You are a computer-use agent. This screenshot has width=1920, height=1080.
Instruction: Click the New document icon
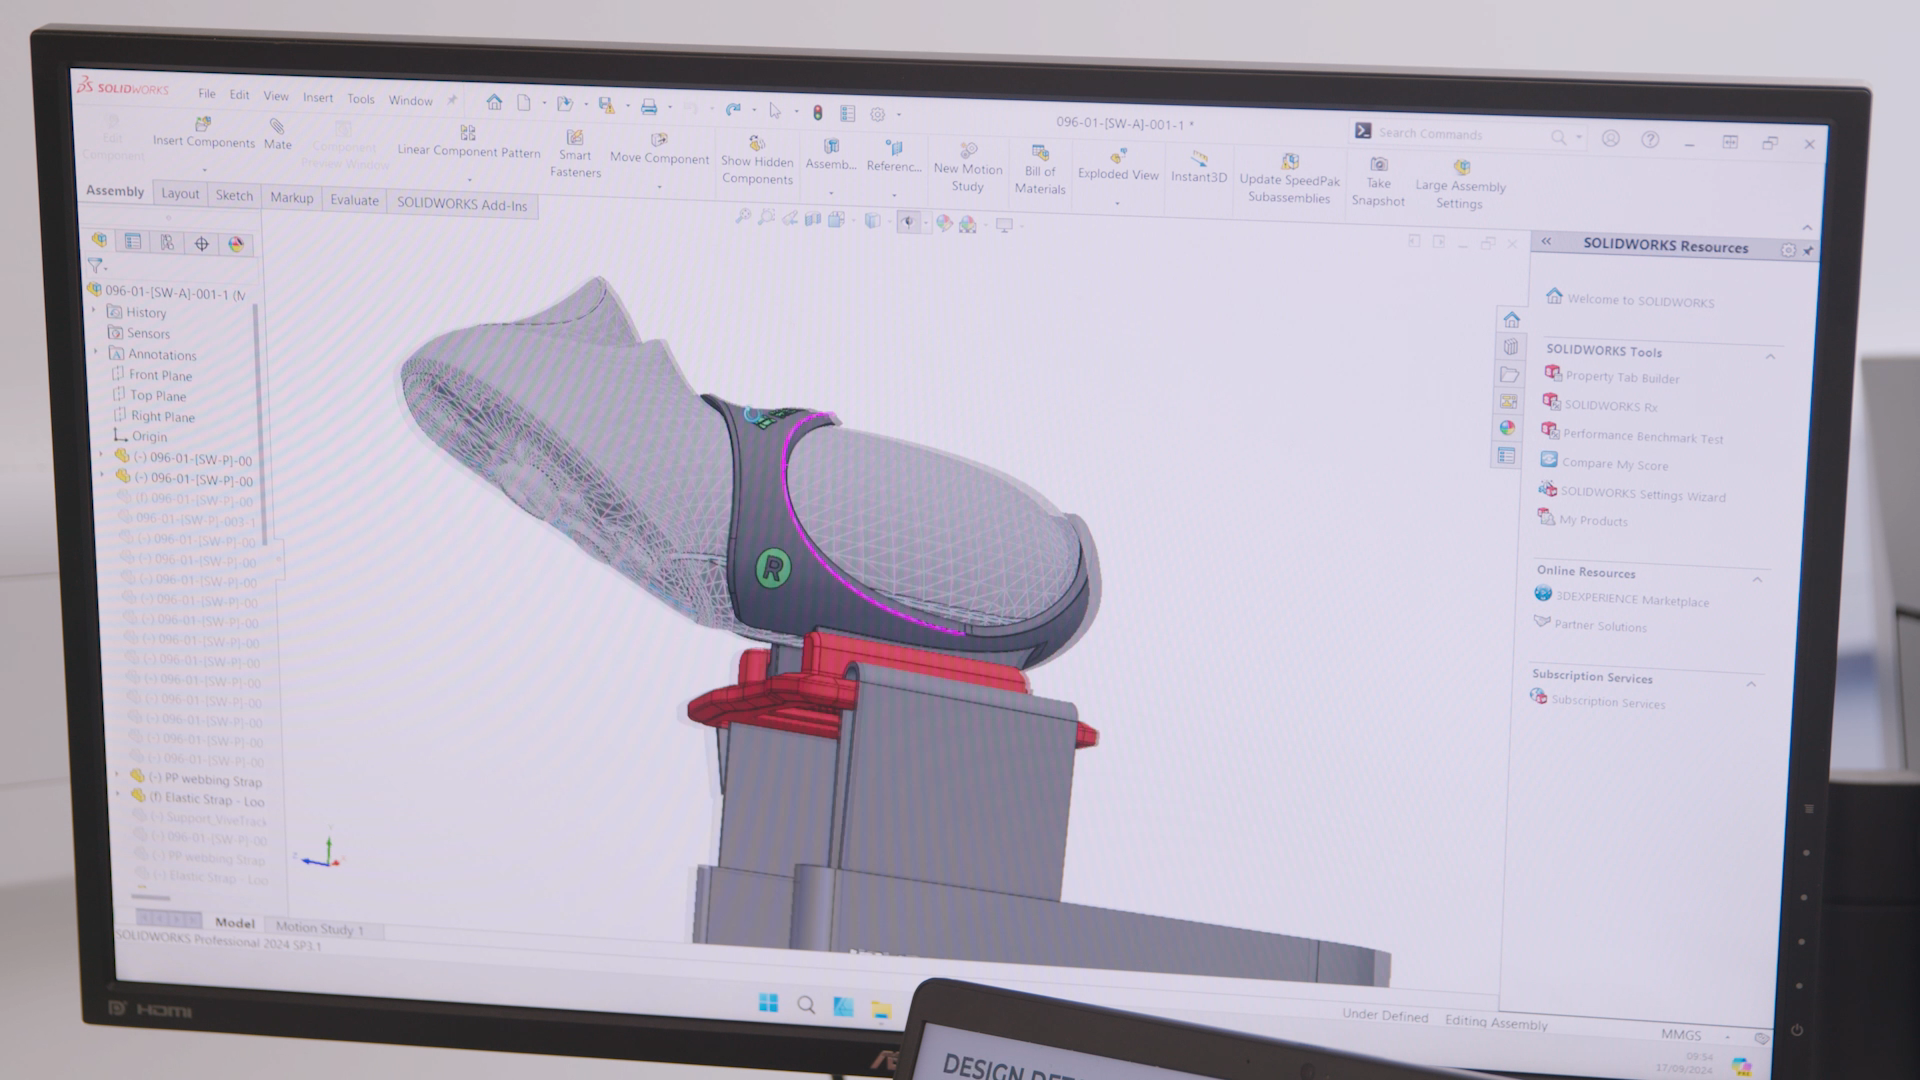coord(523,103)
